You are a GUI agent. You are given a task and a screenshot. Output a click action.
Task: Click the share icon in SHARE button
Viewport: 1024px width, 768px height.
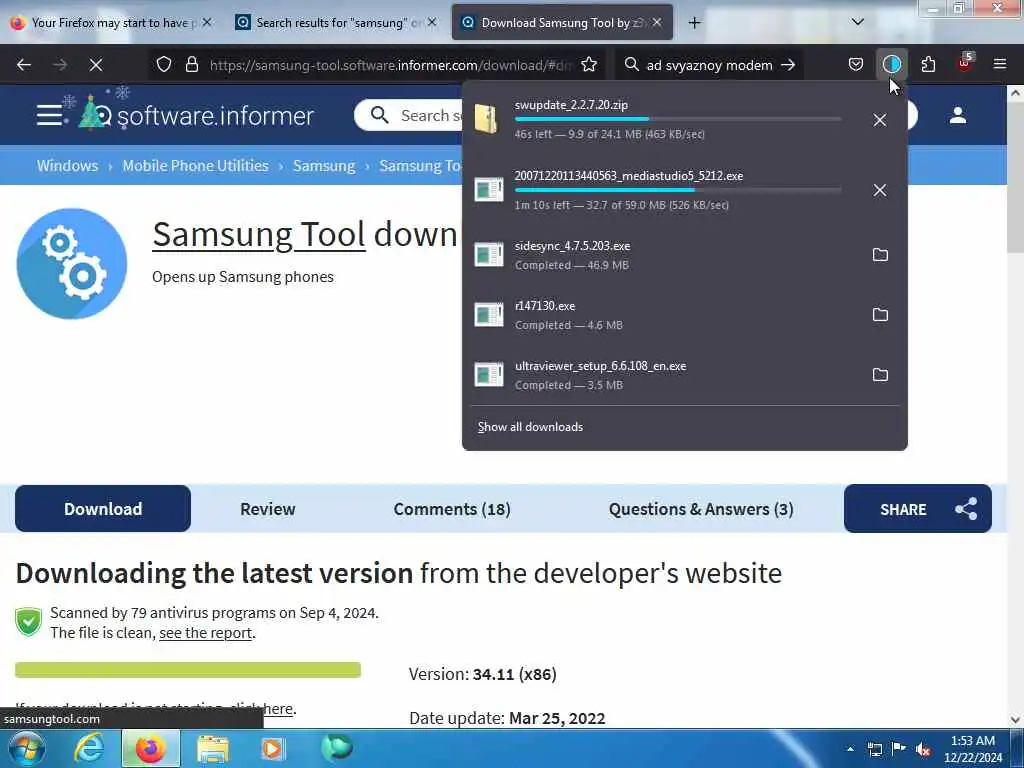pyautogui.click(x=965, y=509)
